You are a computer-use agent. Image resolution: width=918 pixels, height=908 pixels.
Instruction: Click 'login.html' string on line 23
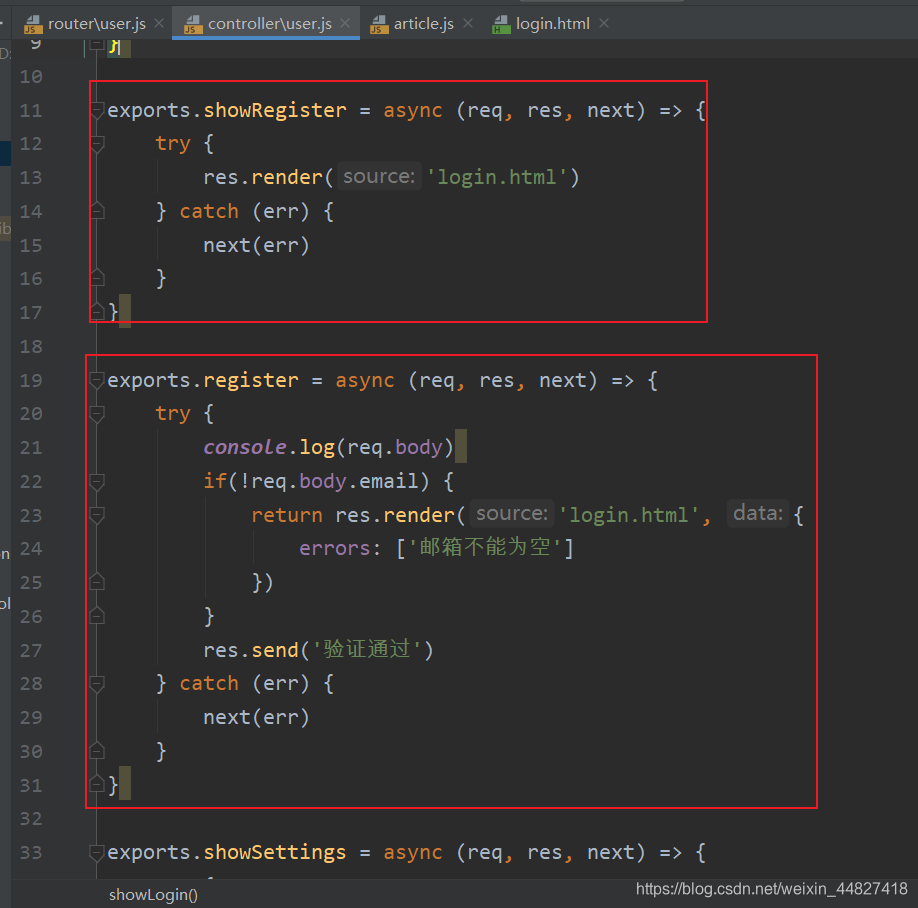629,515
